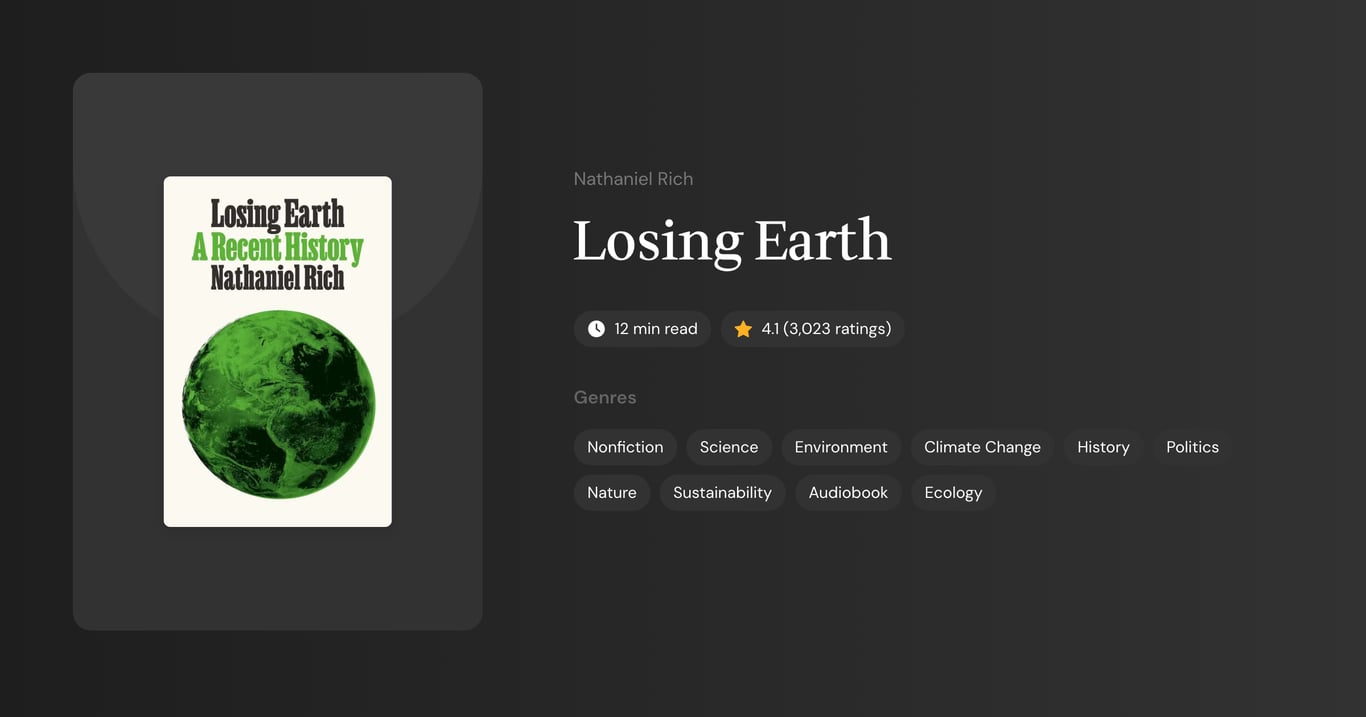Click the Genres section label
1366x717 pixels.
pos(605,397)
